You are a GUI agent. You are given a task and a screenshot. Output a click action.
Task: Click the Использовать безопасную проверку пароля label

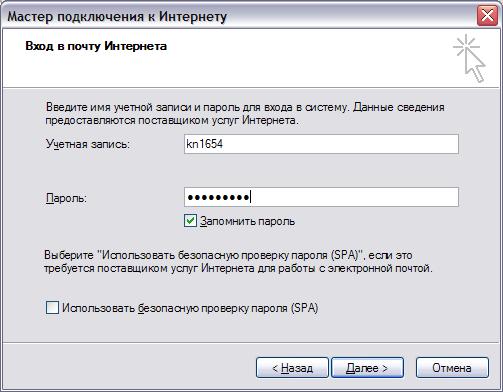[x=190, y=308]
